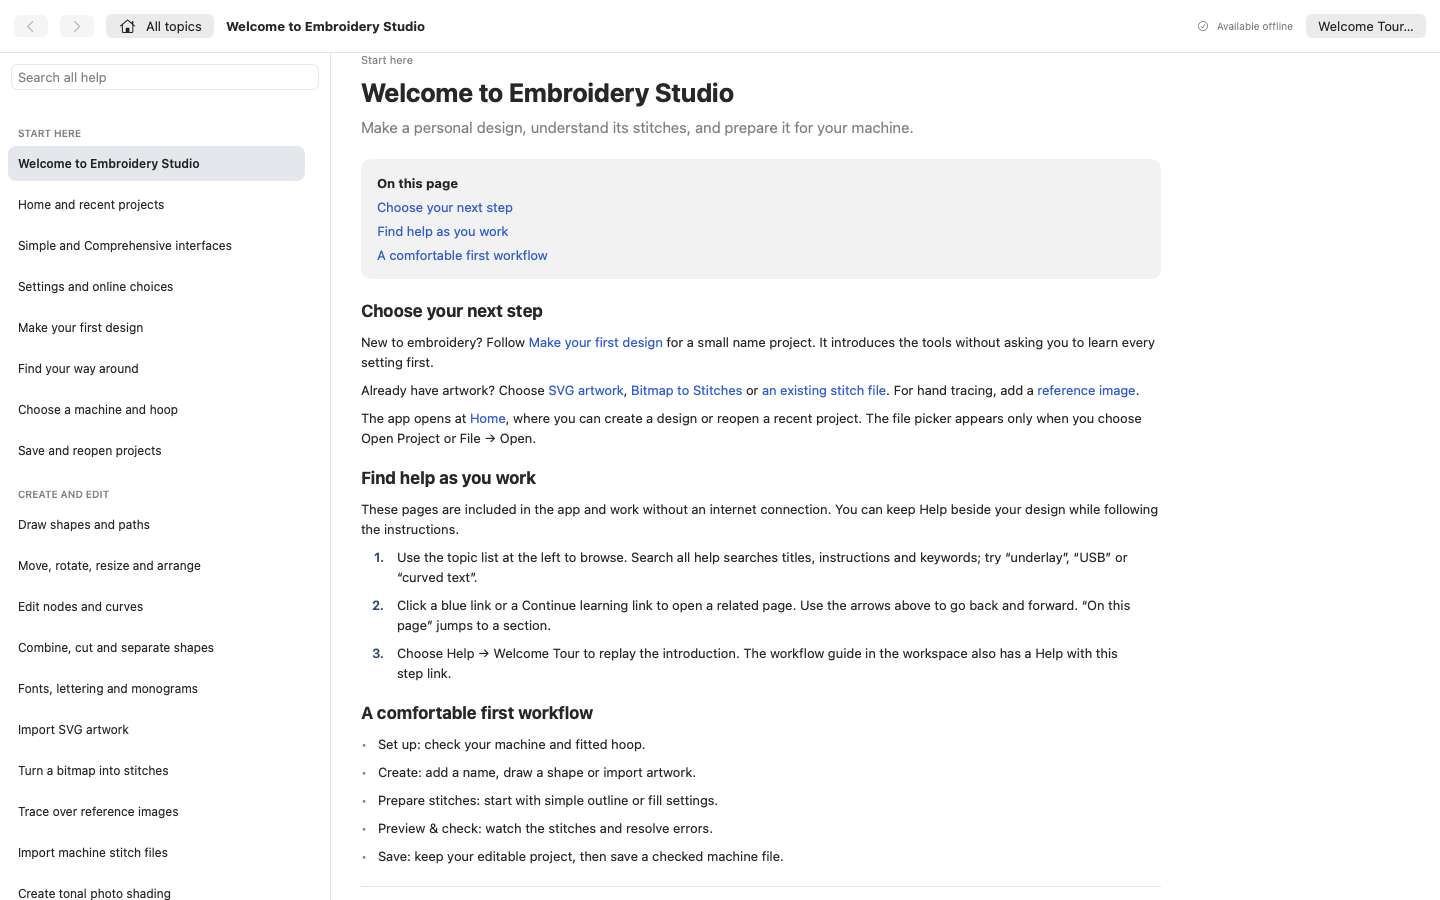Follow the Bitmap to Stitches link
This screenshot has height=900, width=1440.
(686, 391)
